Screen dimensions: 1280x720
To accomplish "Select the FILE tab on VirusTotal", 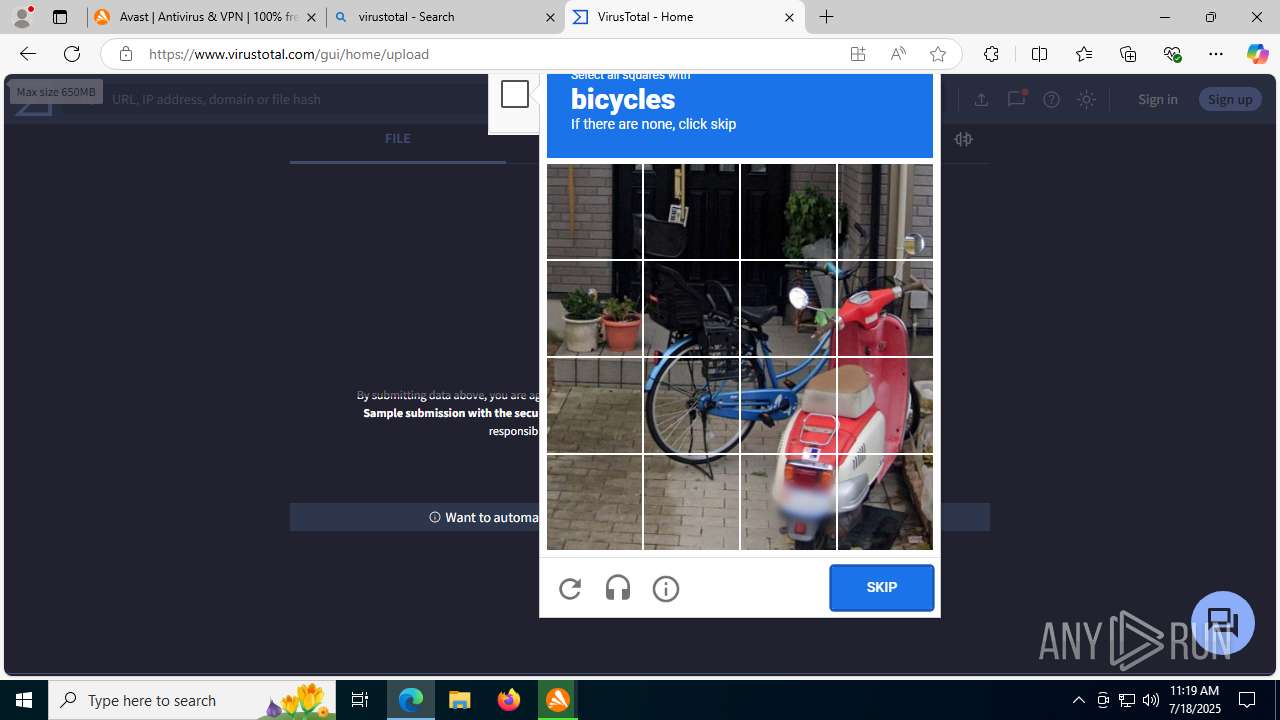I will point(397,139).
